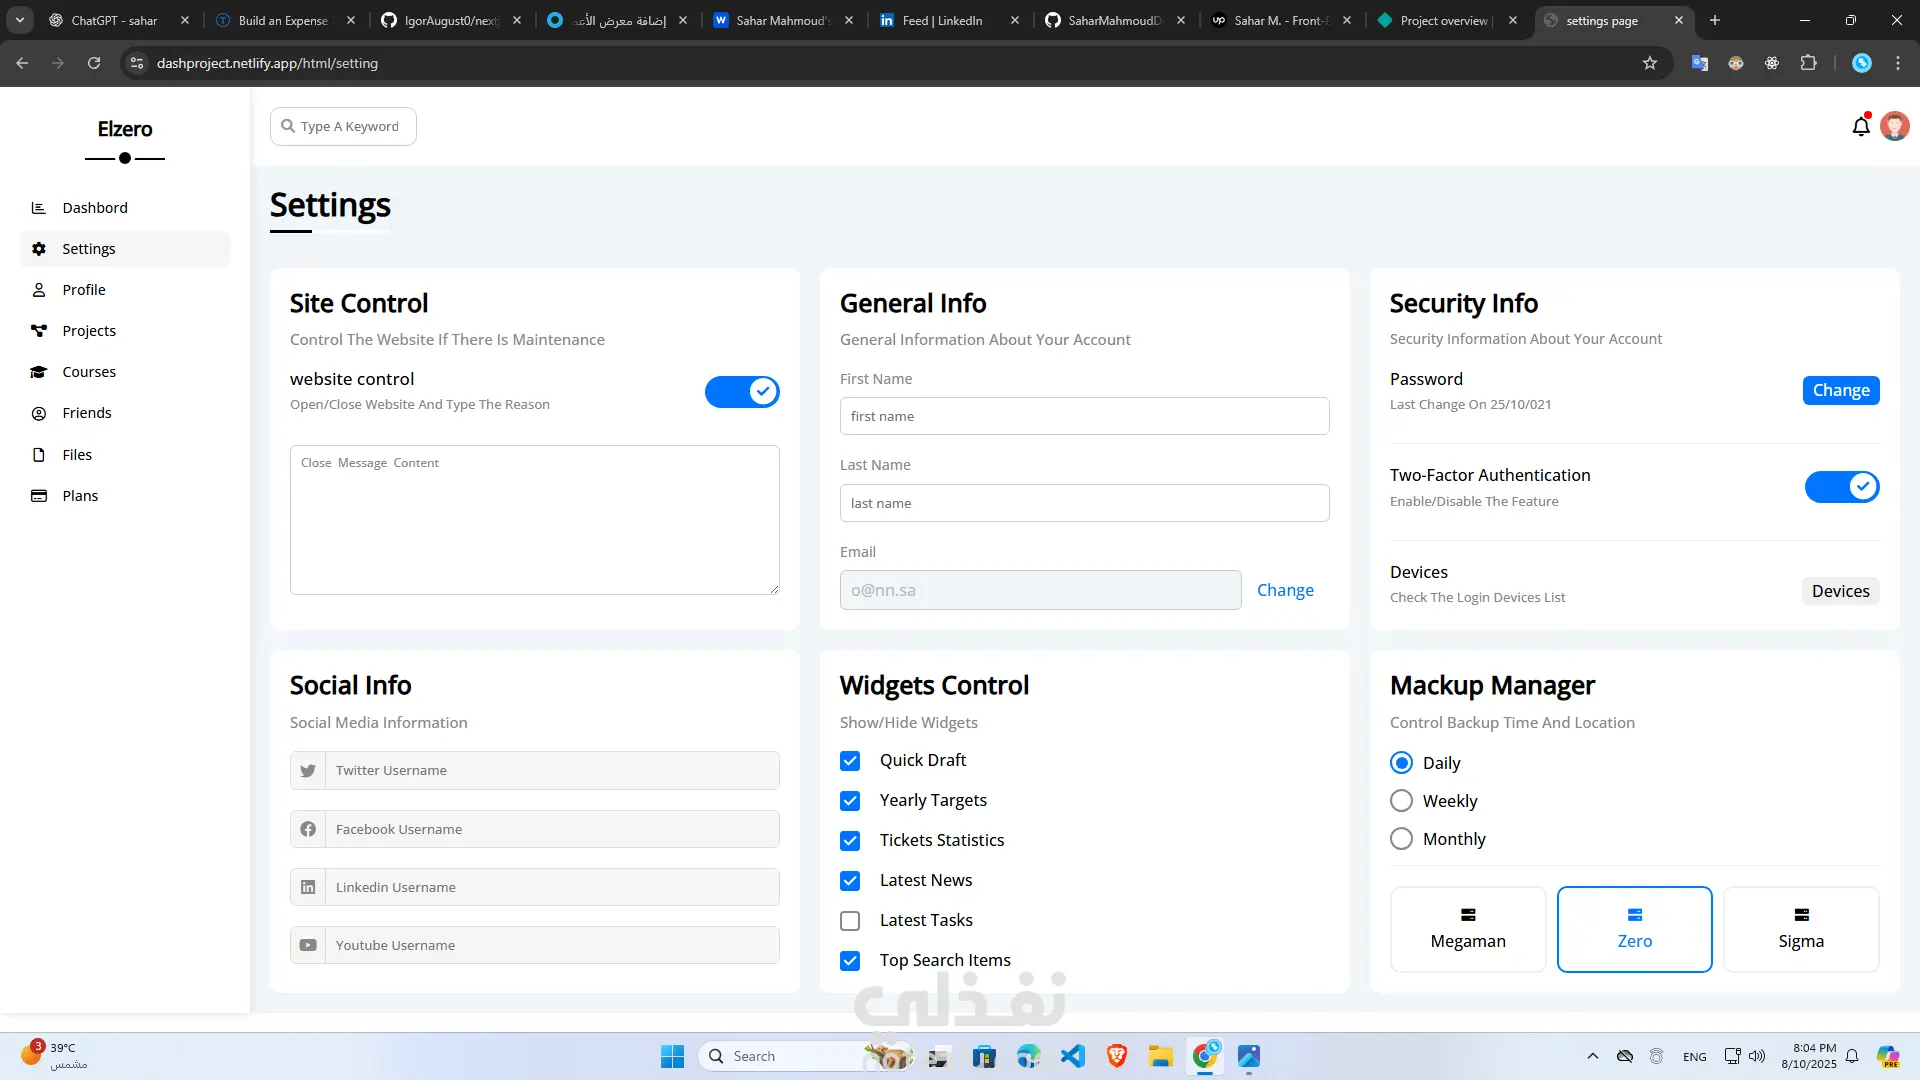Viewport: 1920px width, 1080px height.
Task: Select the Weekly backup radio button
Action: pyautogui.click(x=1402, y=801)
